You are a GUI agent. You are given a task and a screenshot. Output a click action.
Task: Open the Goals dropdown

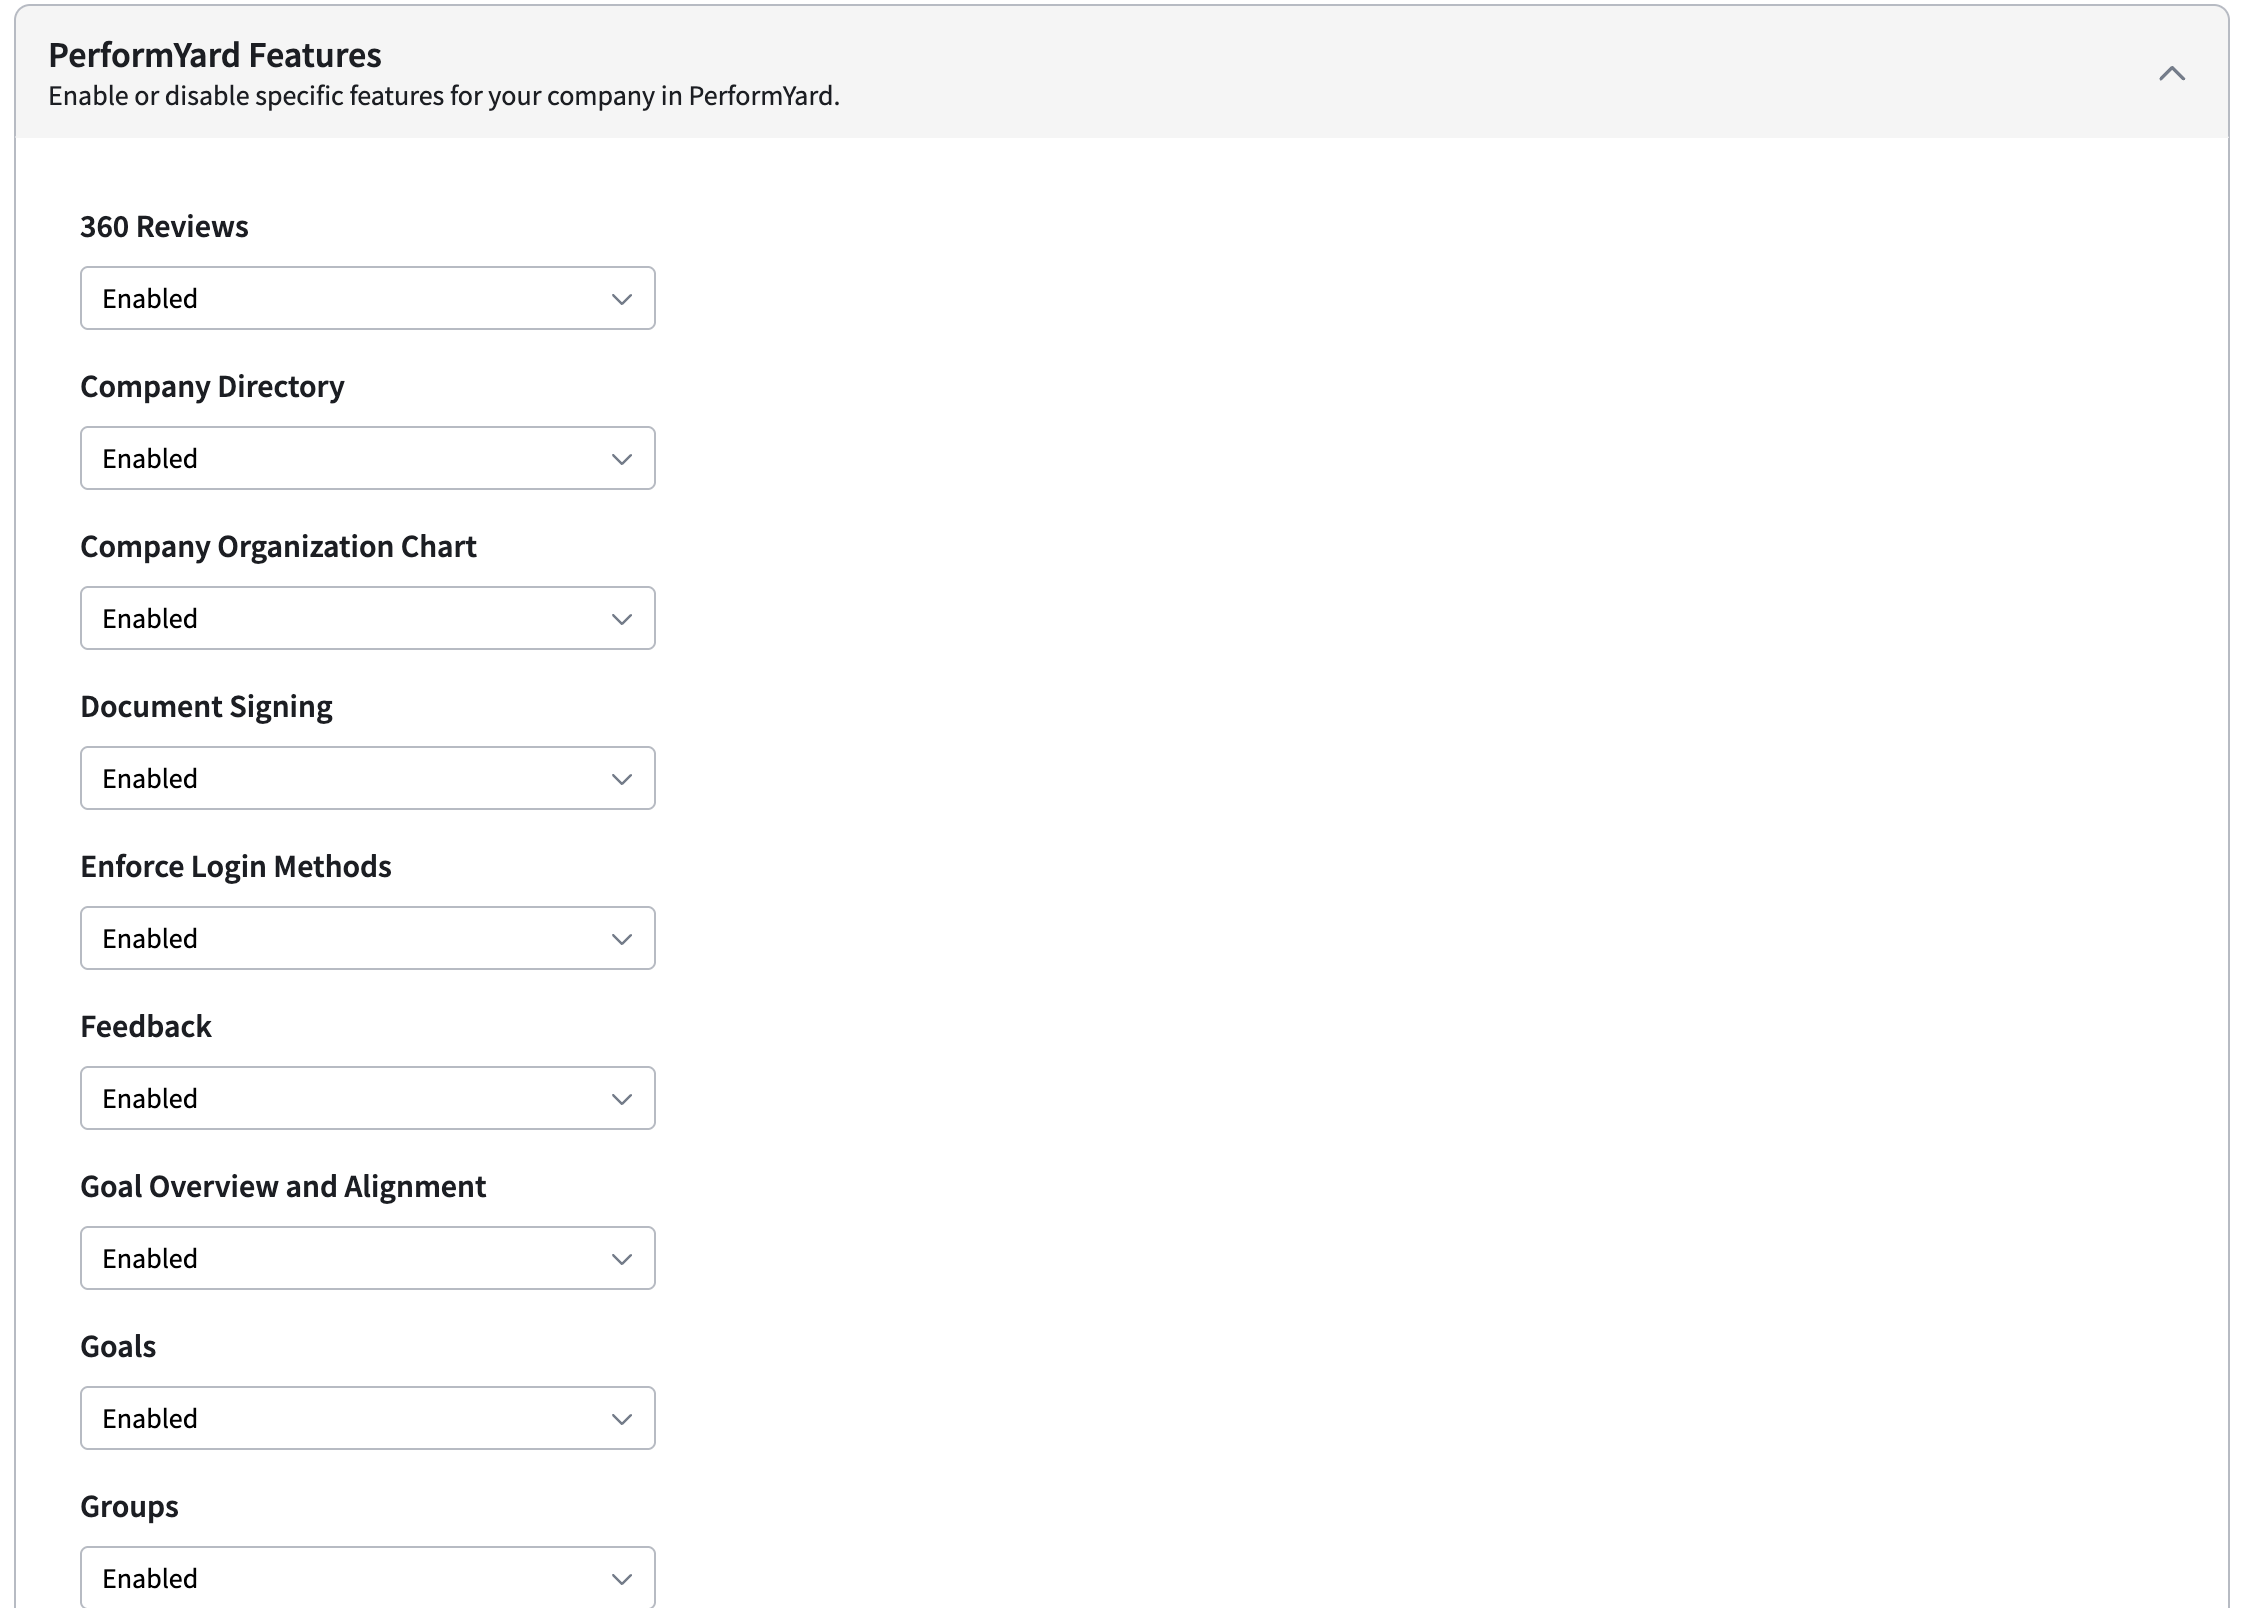pyautogui.click(x=368, y=1418)
